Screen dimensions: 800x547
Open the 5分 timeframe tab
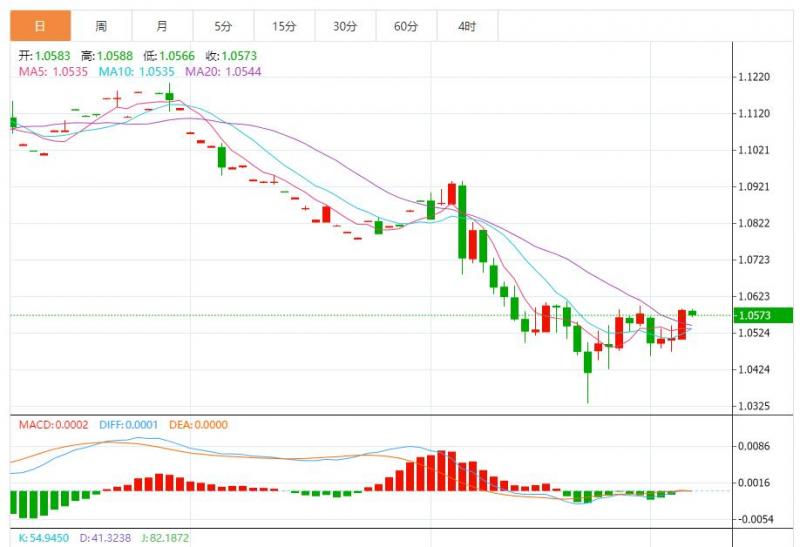tap(223, 26)
